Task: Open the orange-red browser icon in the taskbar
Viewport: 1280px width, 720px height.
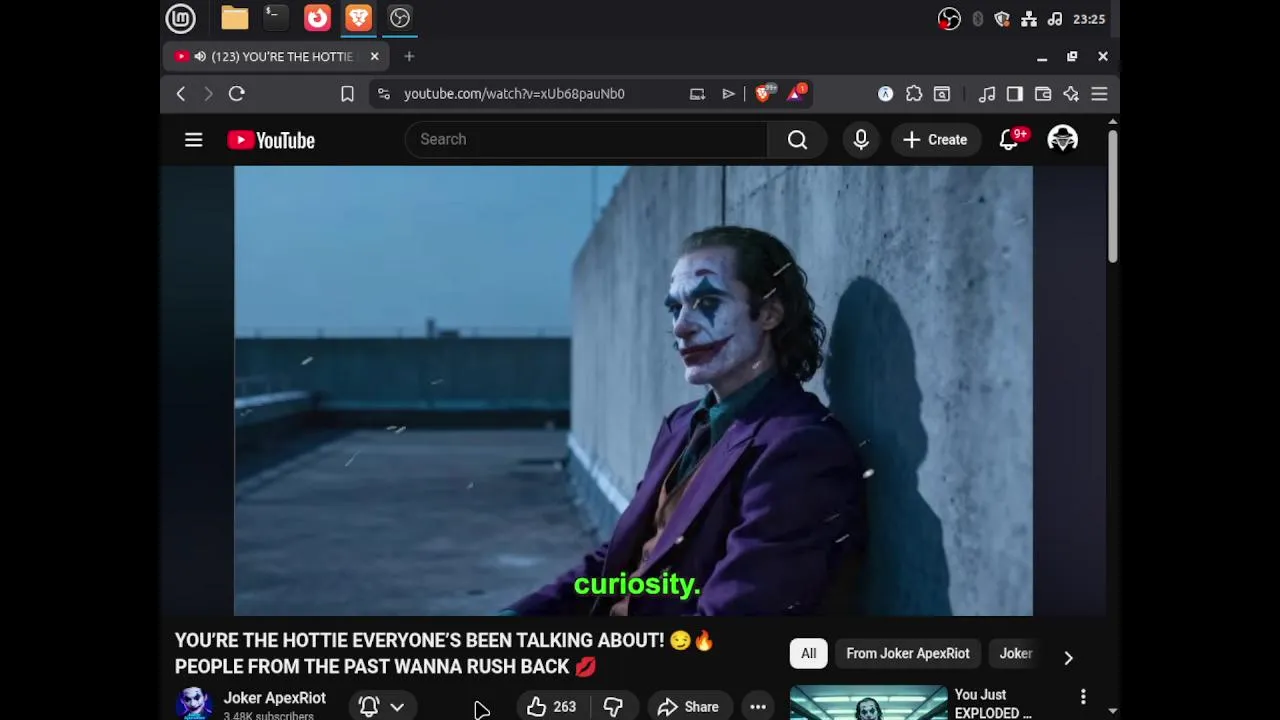Action: [x=317, y=18]
